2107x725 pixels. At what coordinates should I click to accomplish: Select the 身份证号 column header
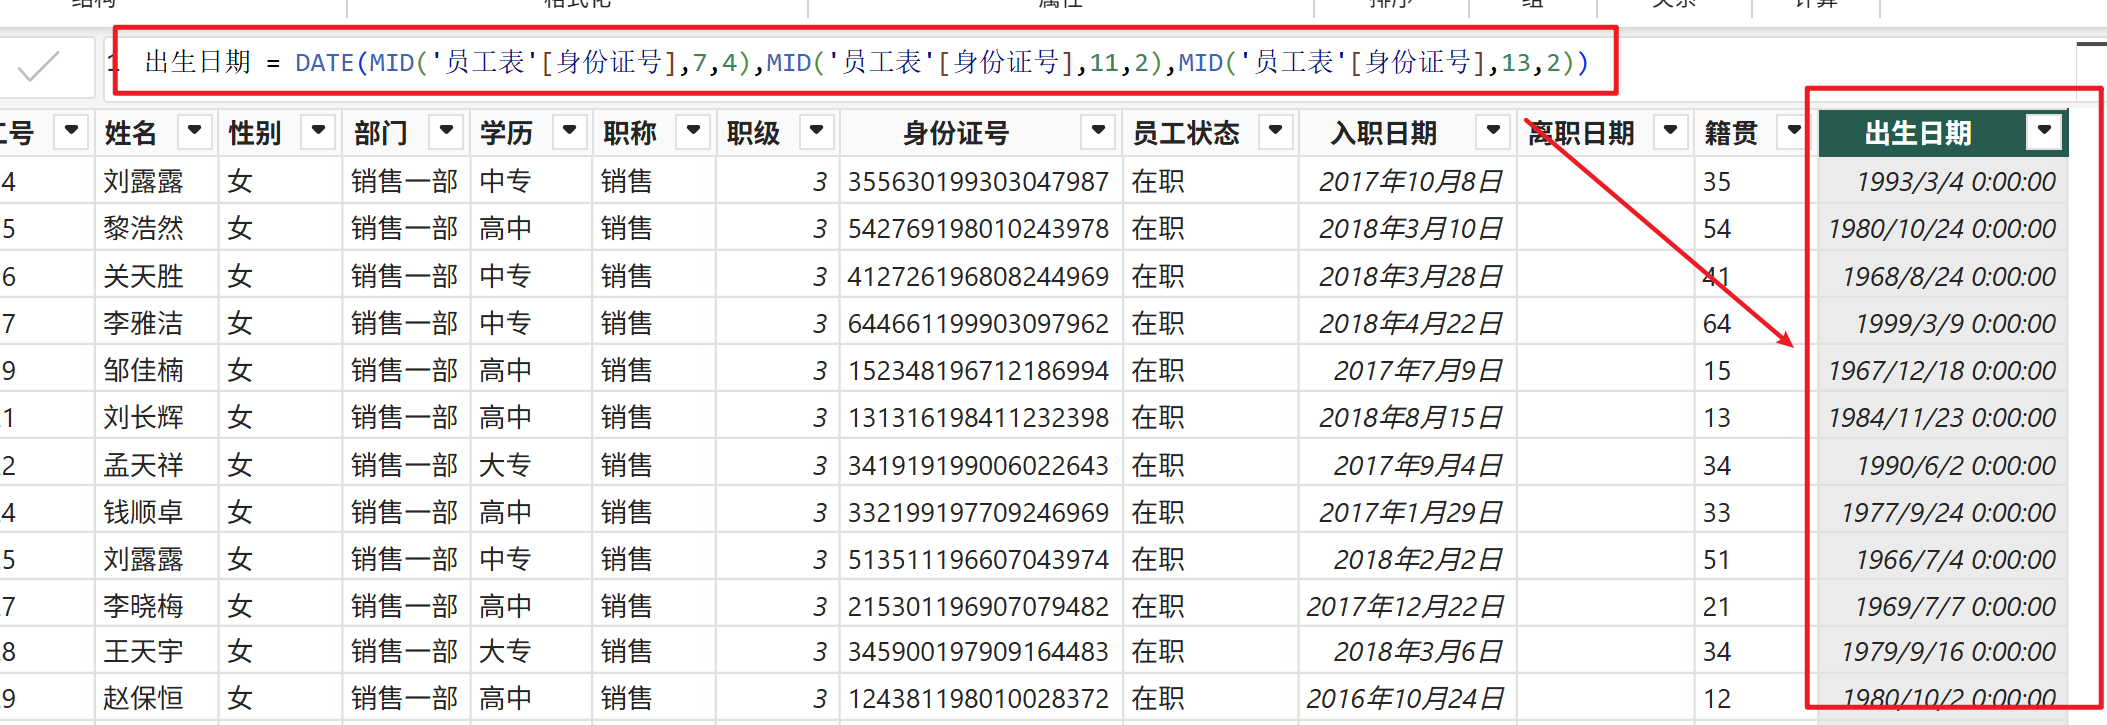tap(955, 133)
